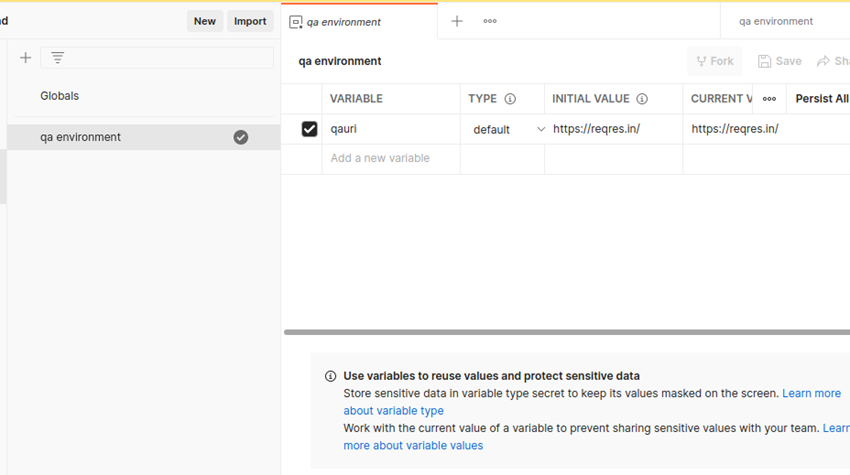This screenshot has width=850, height=475.
Task: Save the qa environment
Action: 780,61
